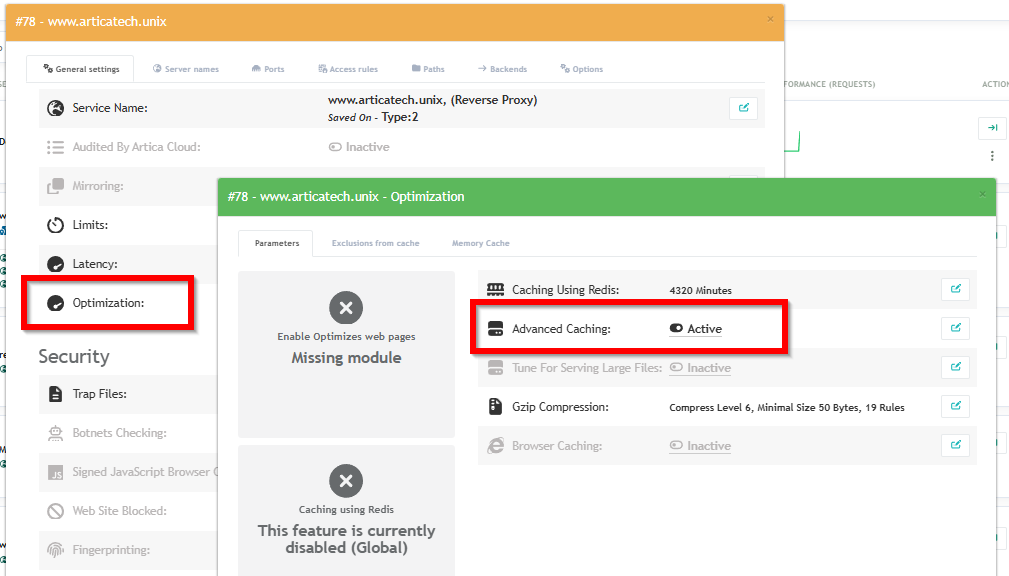The image size is (1009, 576).
Task: Click Botnets Checking label
Action: [120, 433]
